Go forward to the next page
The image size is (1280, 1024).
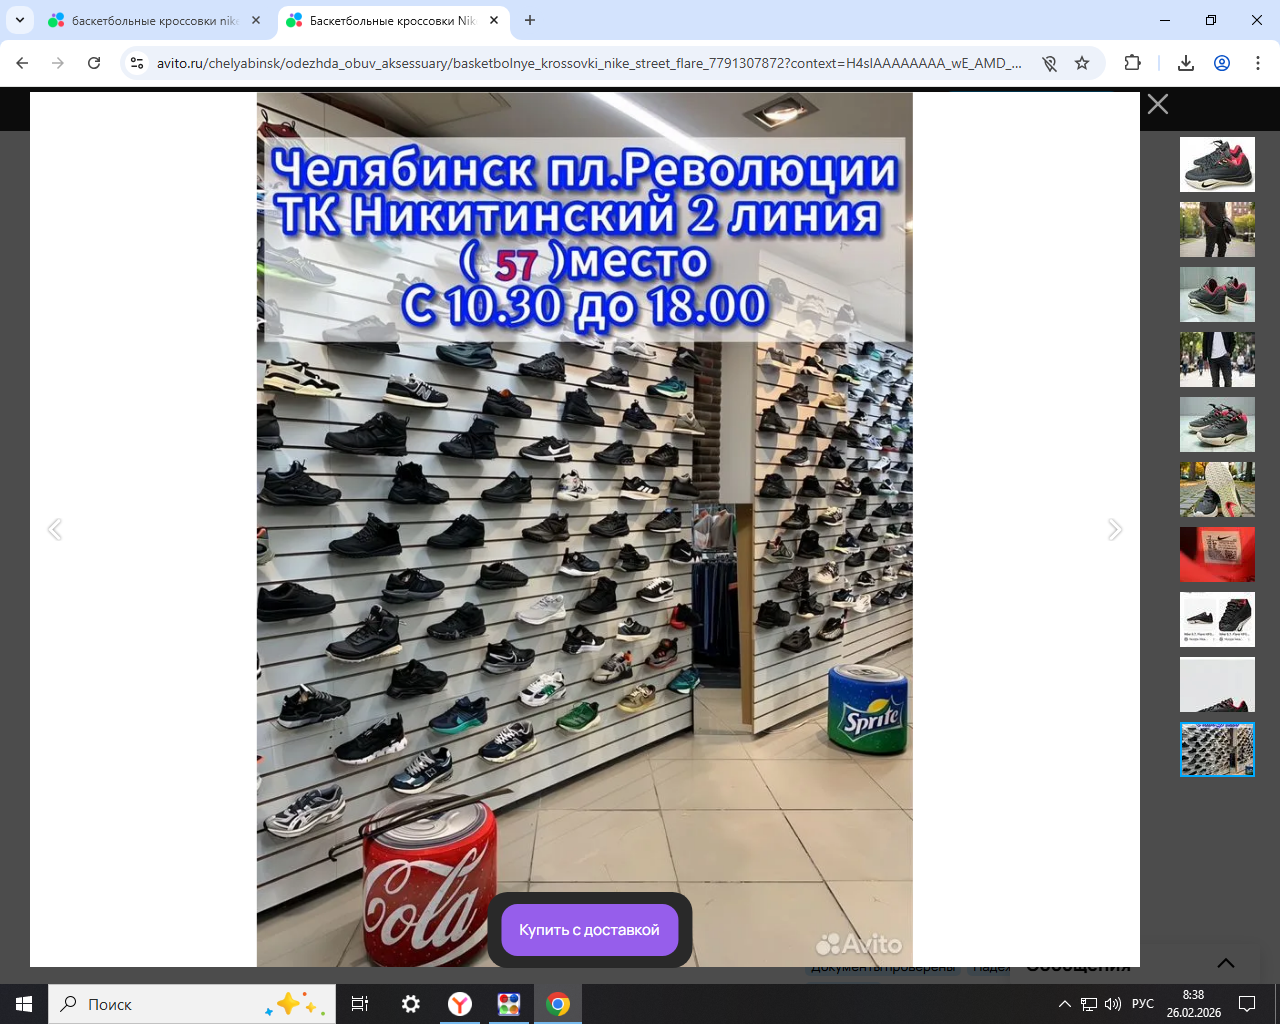tap(58, 63)
